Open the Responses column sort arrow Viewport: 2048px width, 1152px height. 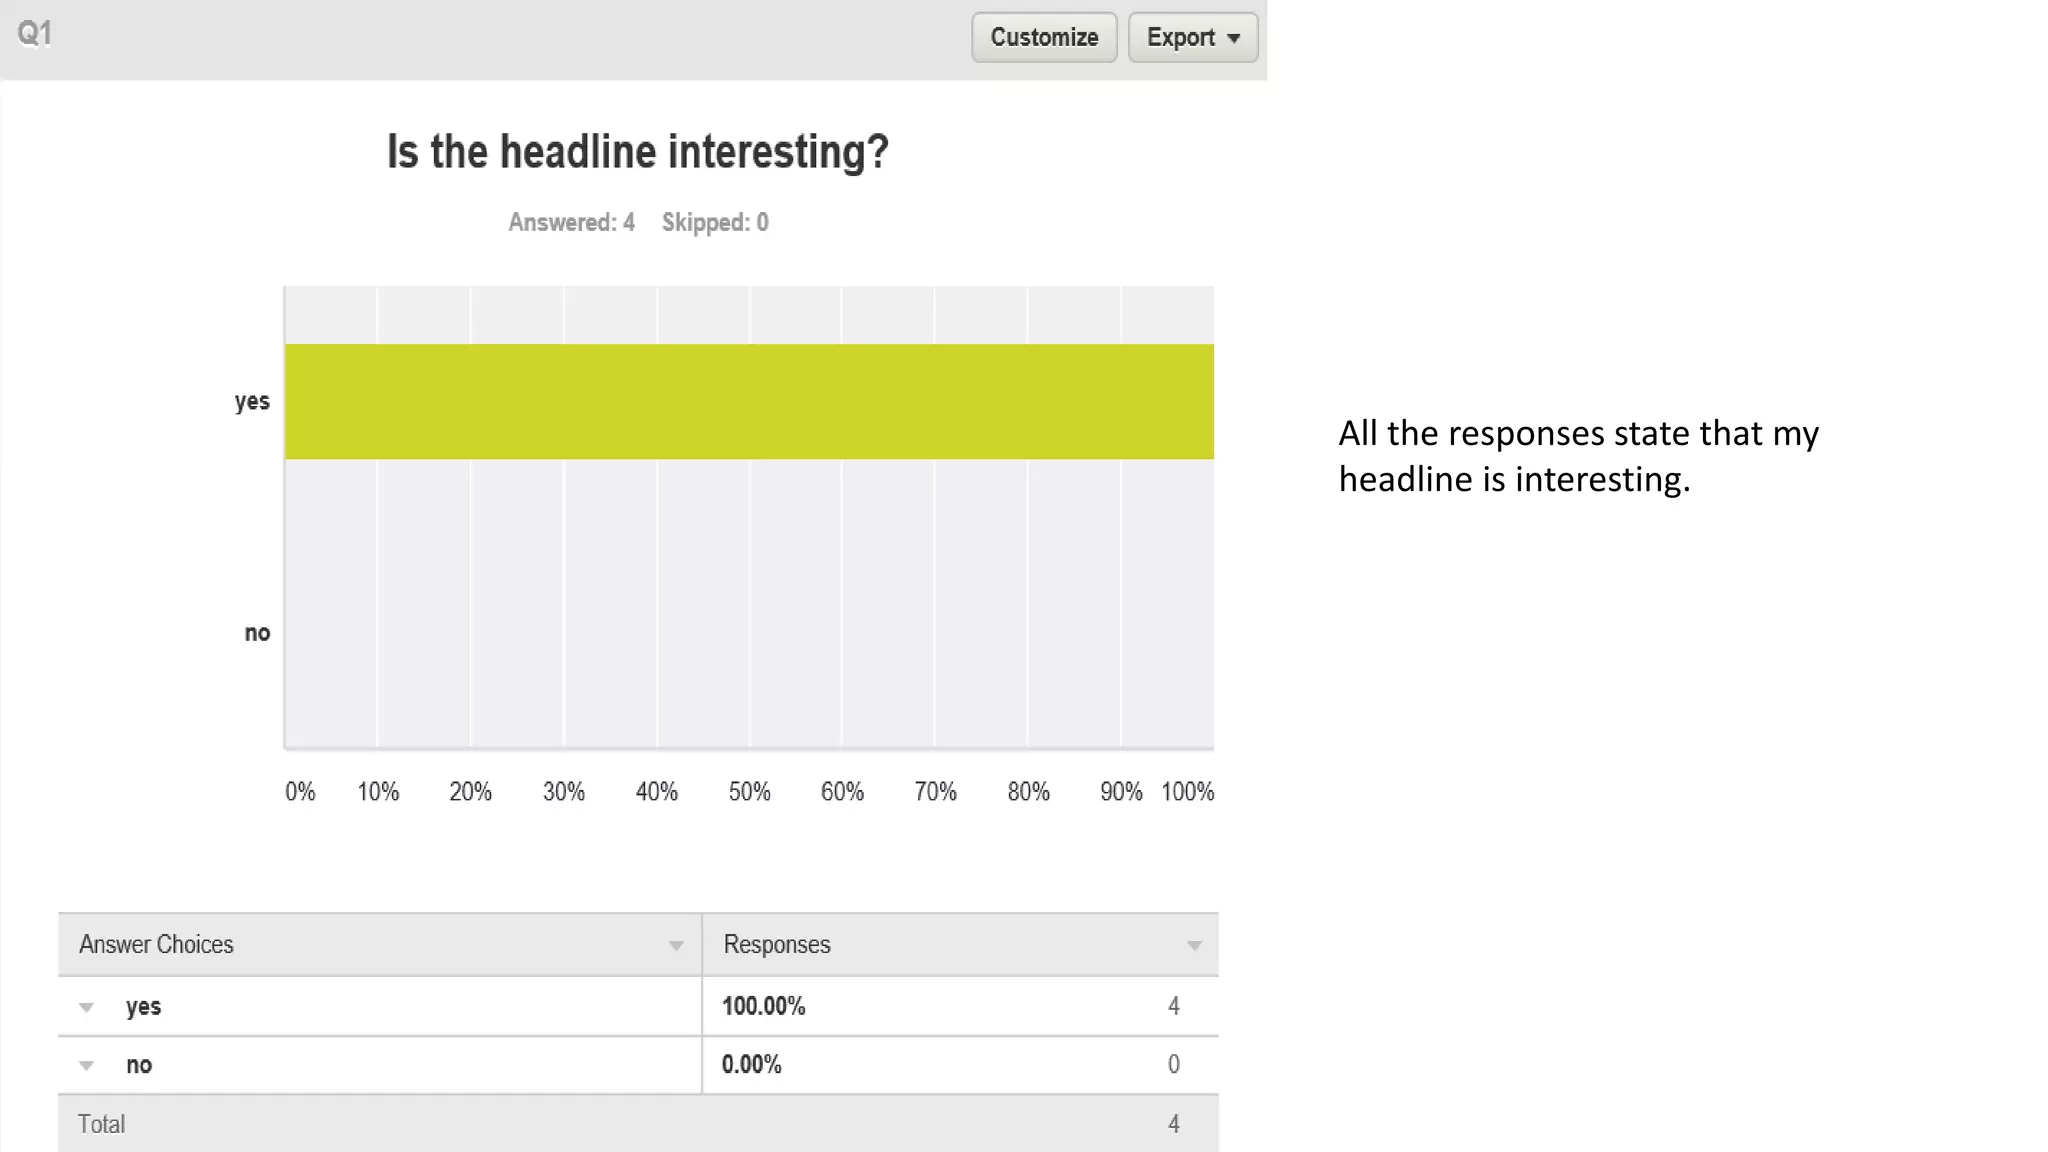coord(1194,946)
